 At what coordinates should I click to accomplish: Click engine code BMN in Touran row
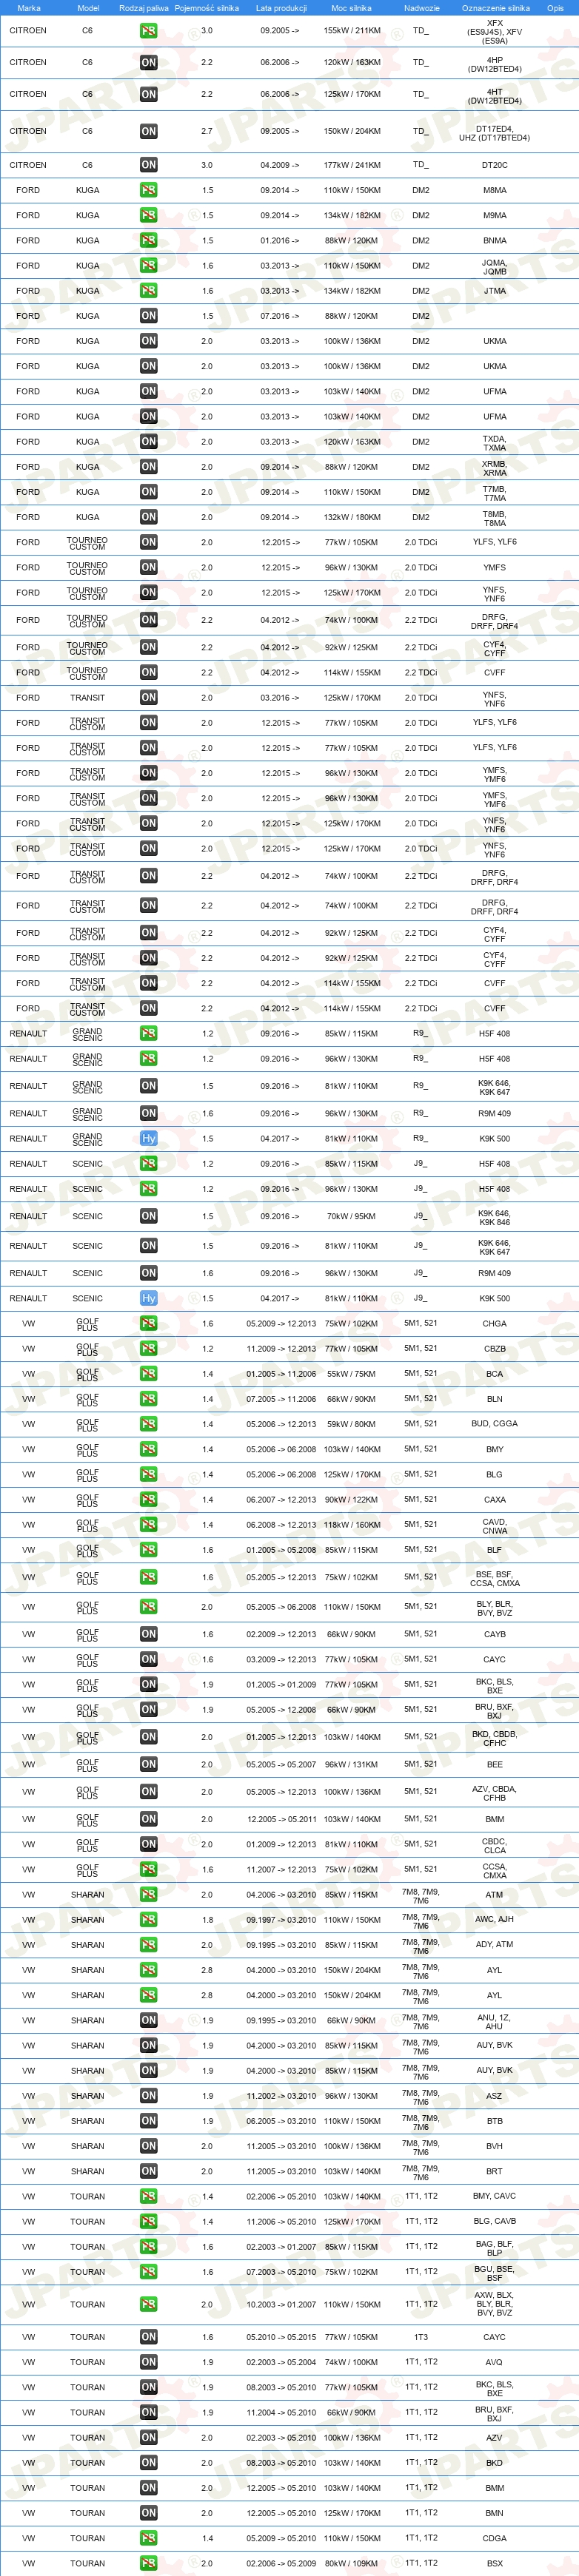(x=494, y=2513)
